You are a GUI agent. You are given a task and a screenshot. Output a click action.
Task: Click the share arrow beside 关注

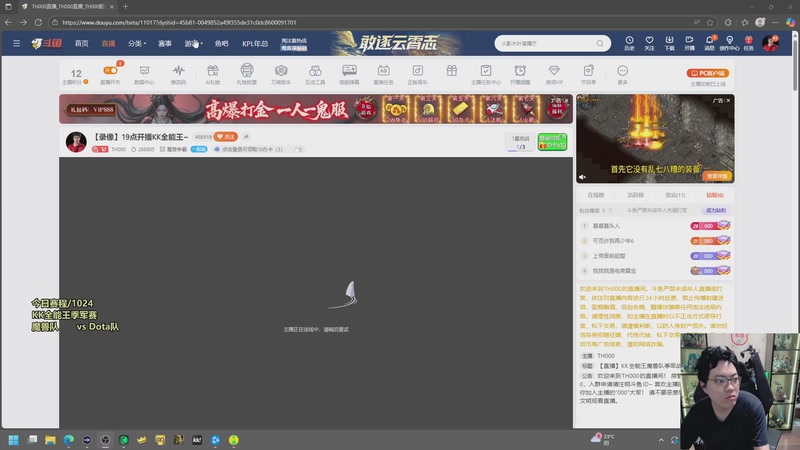pos(246,137)
